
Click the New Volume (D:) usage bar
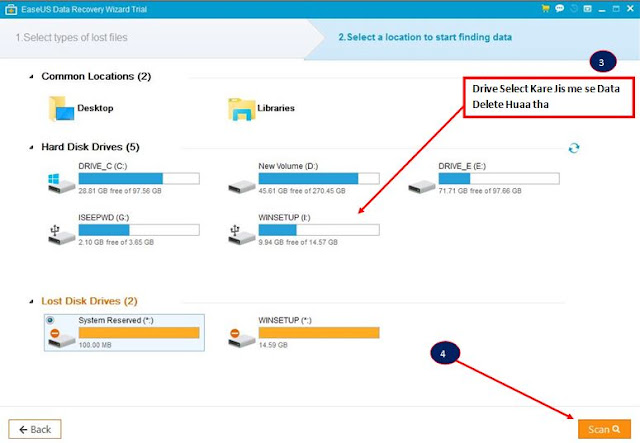pos(319,178)
